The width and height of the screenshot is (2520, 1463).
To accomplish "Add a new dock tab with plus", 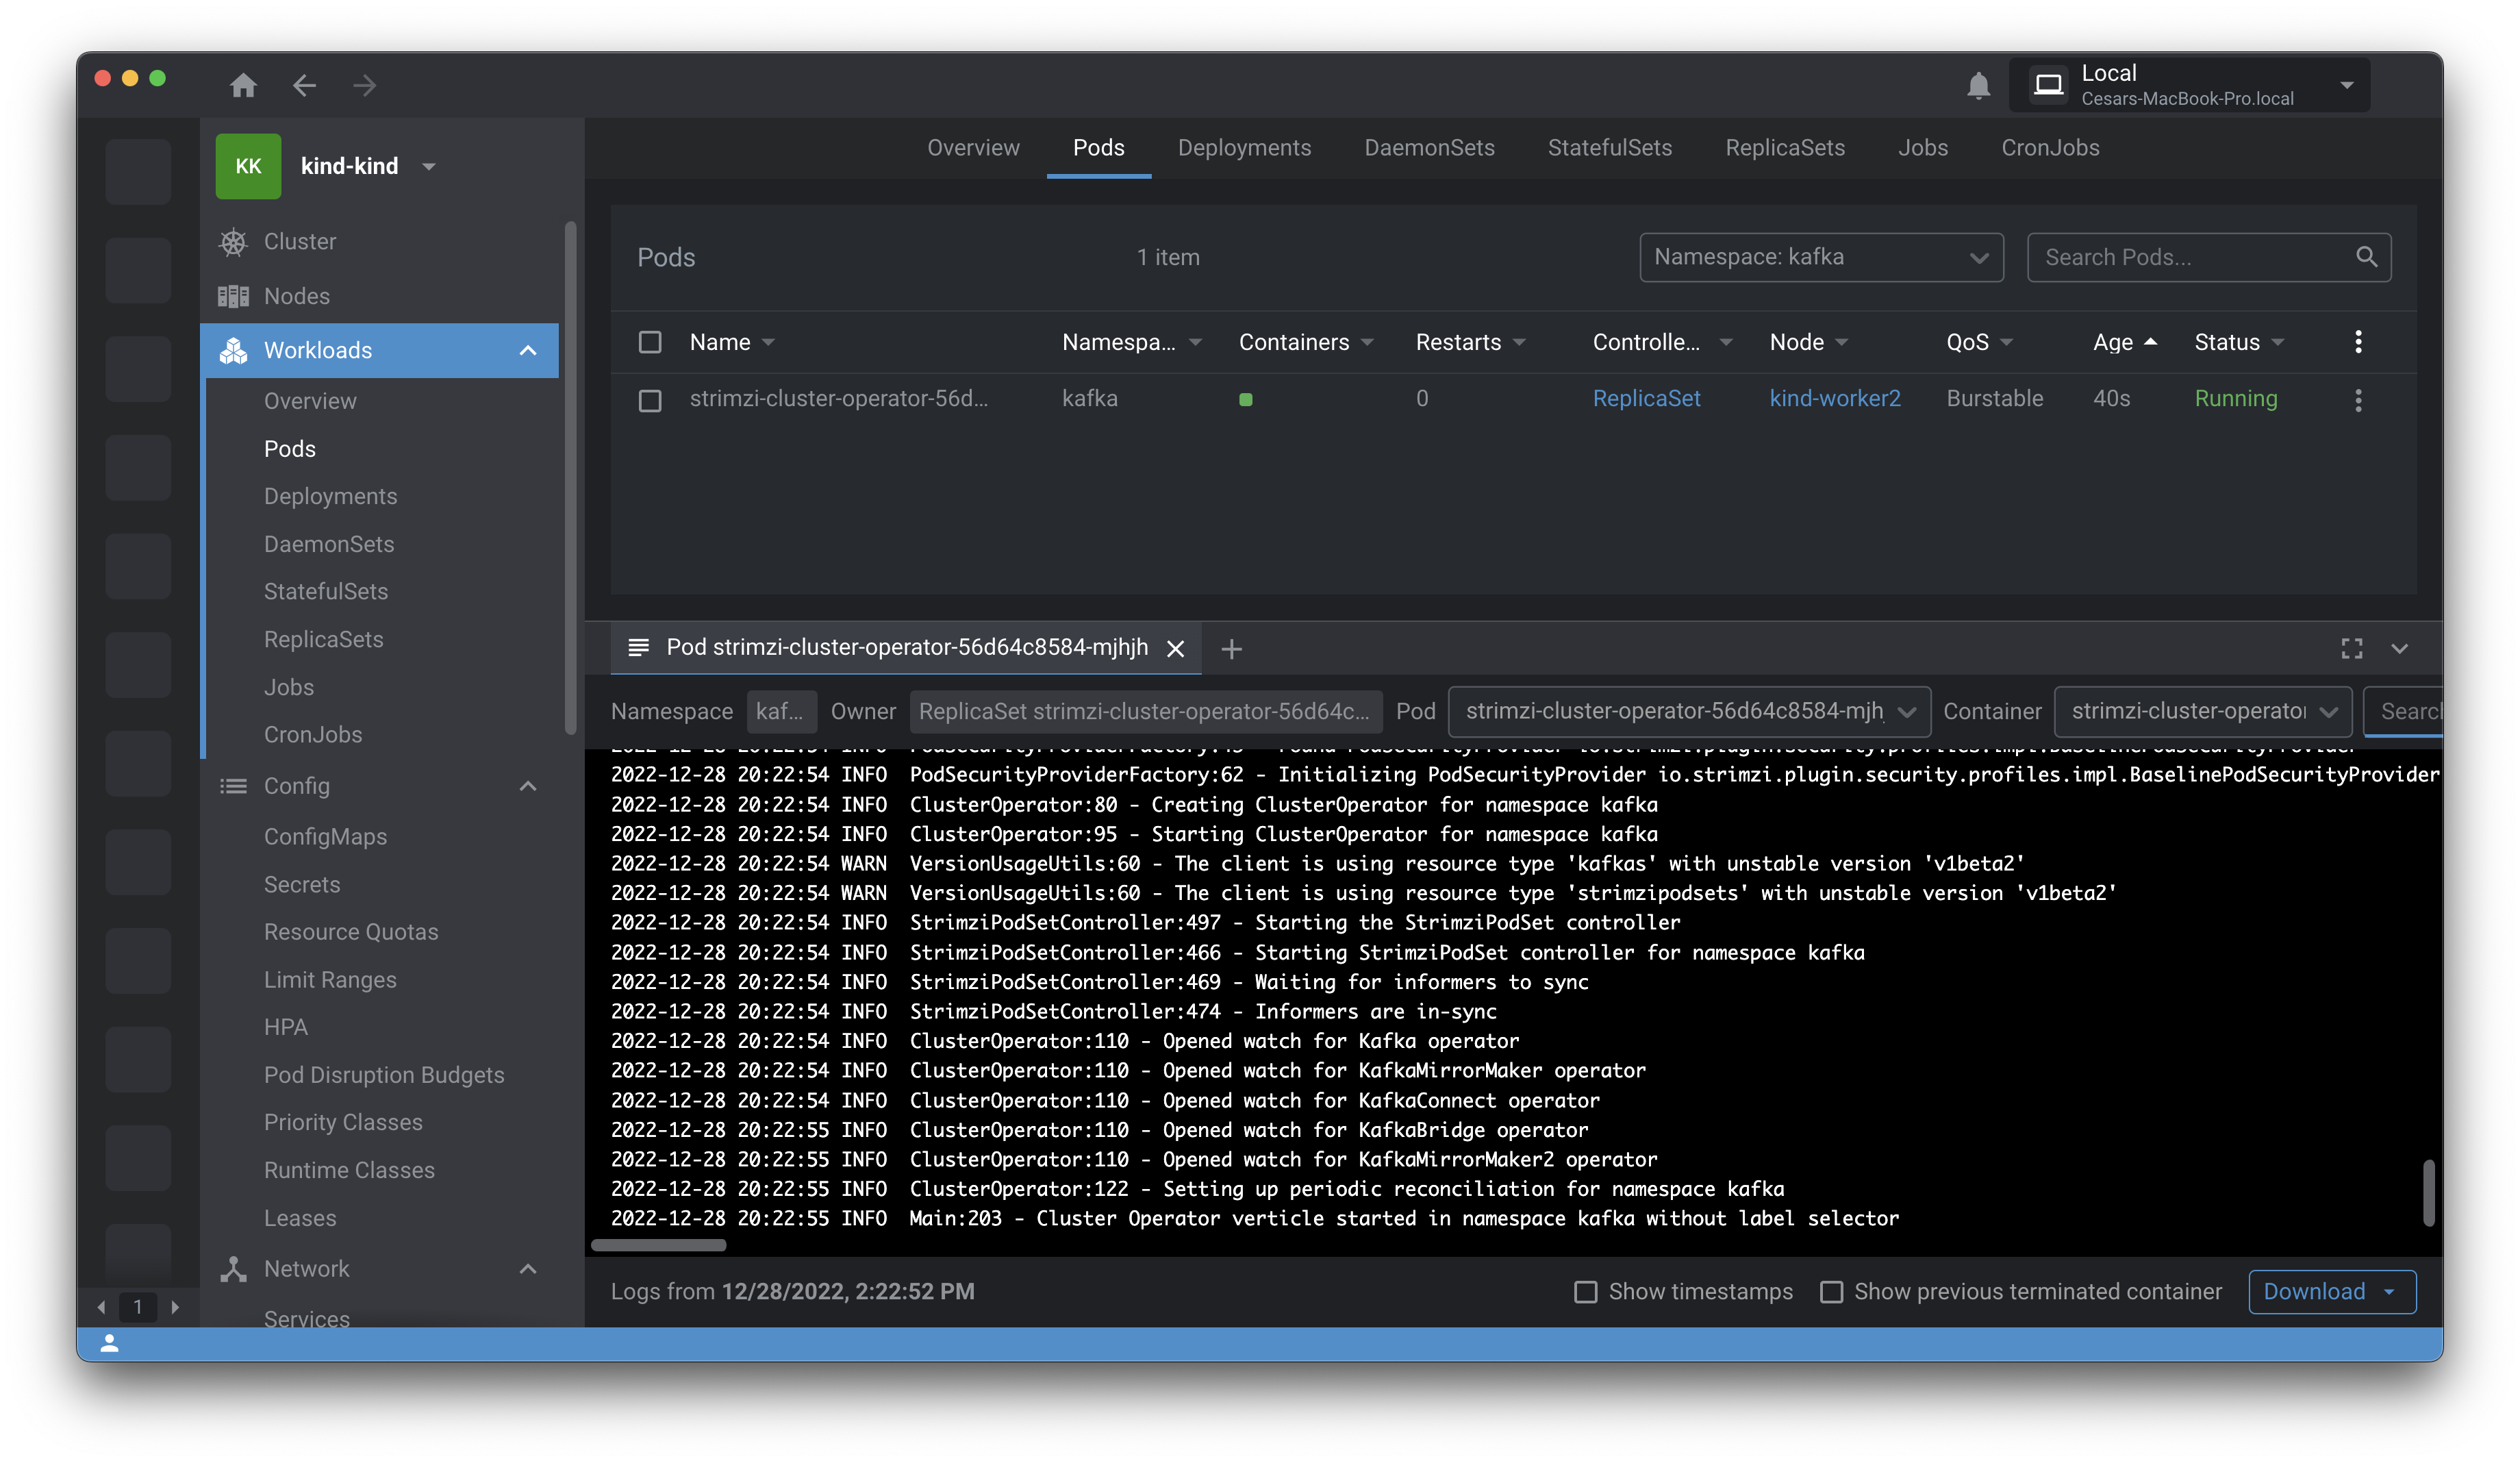I will tap(1232, 649).
